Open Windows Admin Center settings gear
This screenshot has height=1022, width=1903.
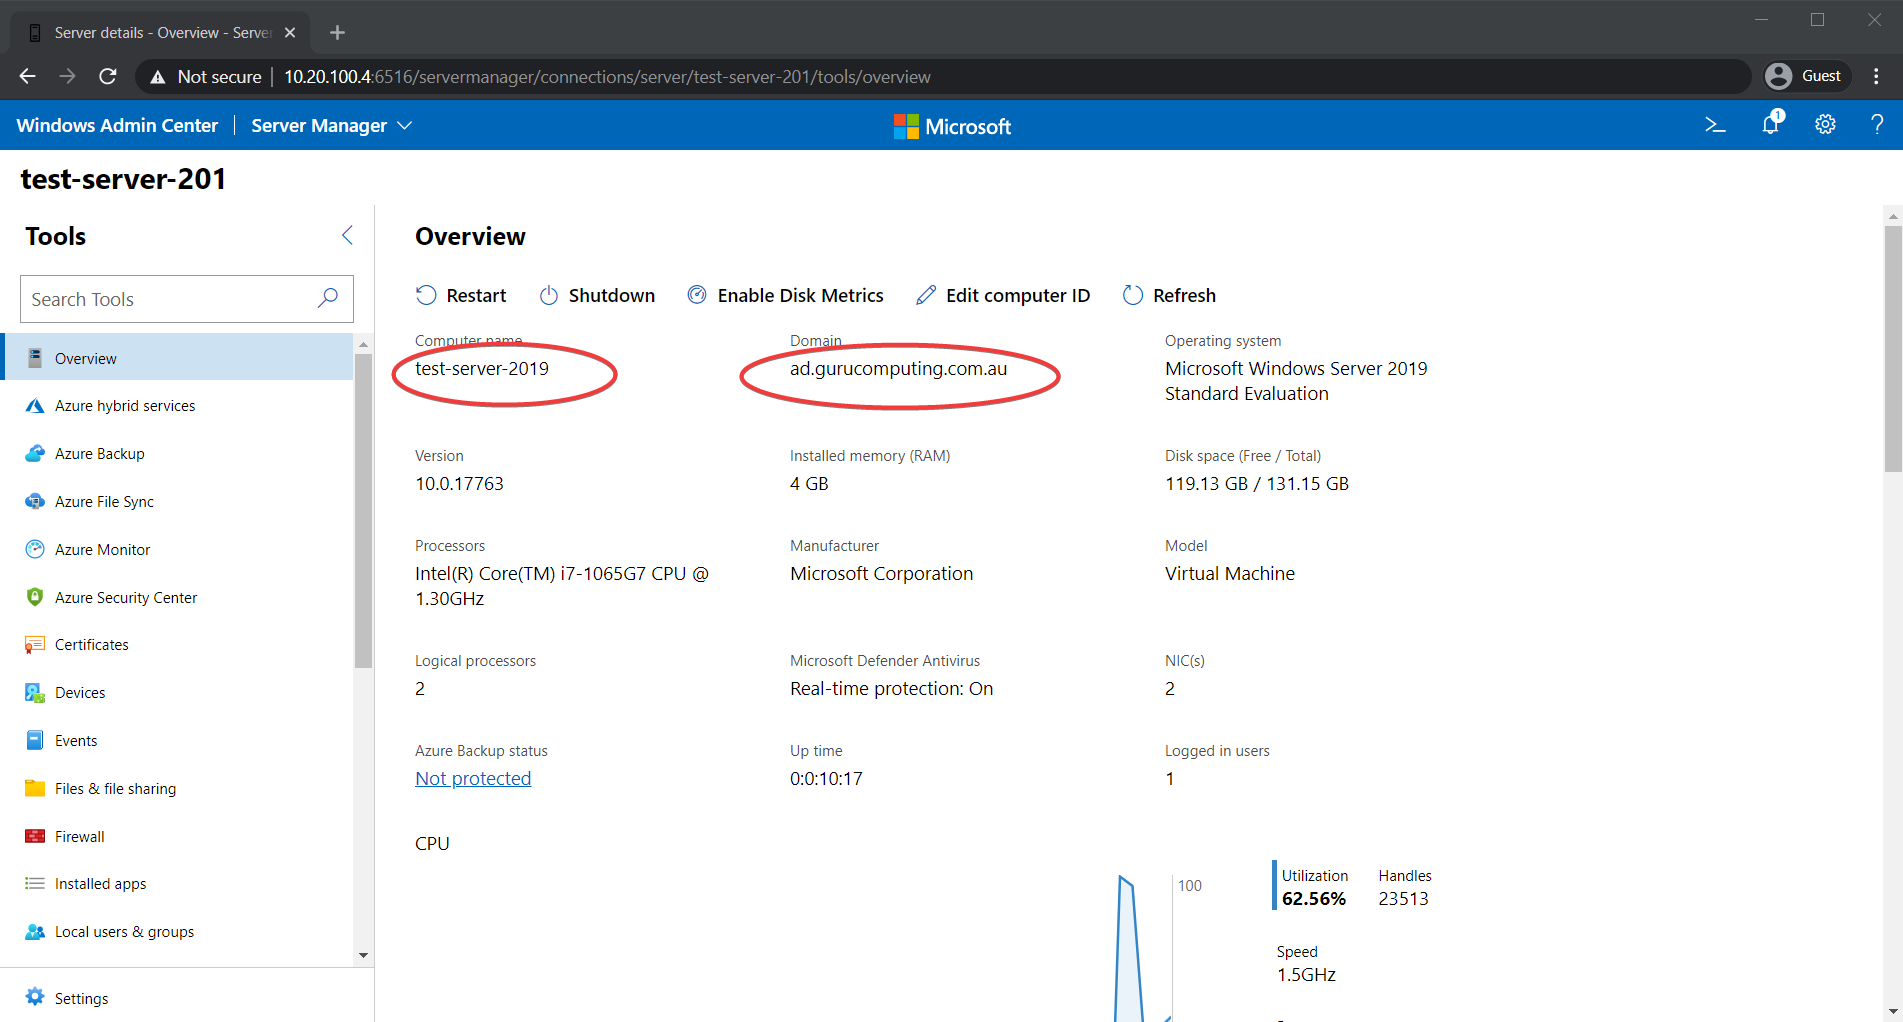click(x=1825, y=125)
